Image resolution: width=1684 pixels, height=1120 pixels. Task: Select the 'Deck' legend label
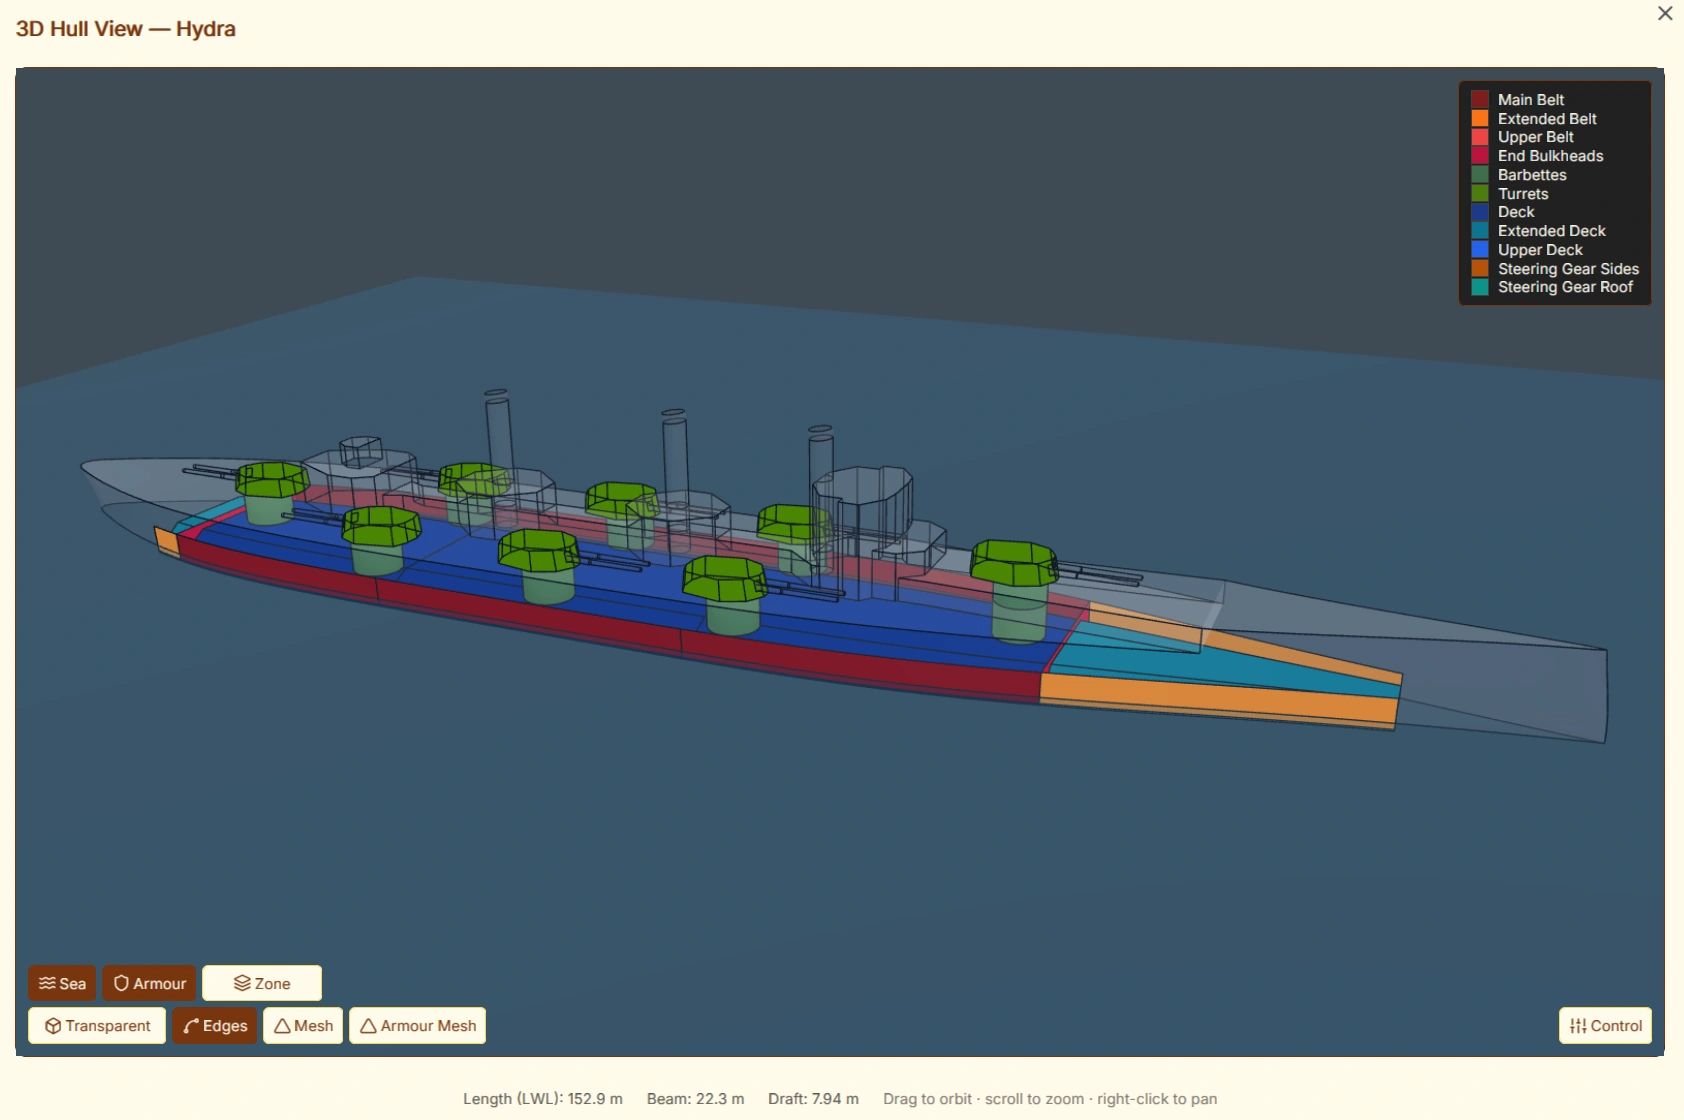[x=1516, y=212]
